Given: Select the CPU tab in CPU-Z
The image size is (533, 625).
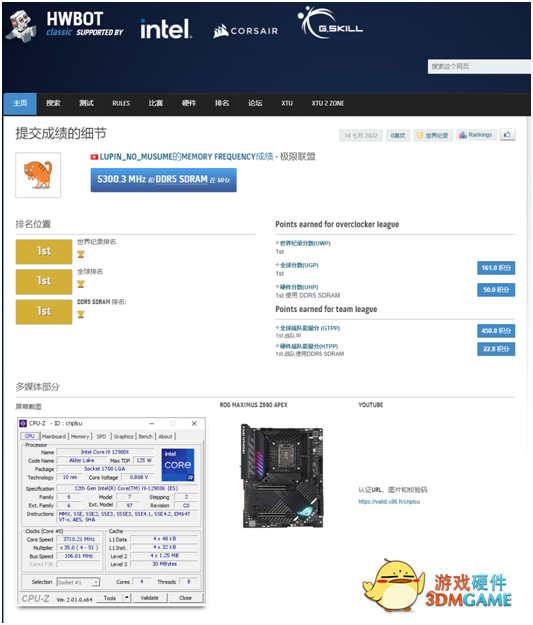Looking at the screenshot, I should pos(30,436).
